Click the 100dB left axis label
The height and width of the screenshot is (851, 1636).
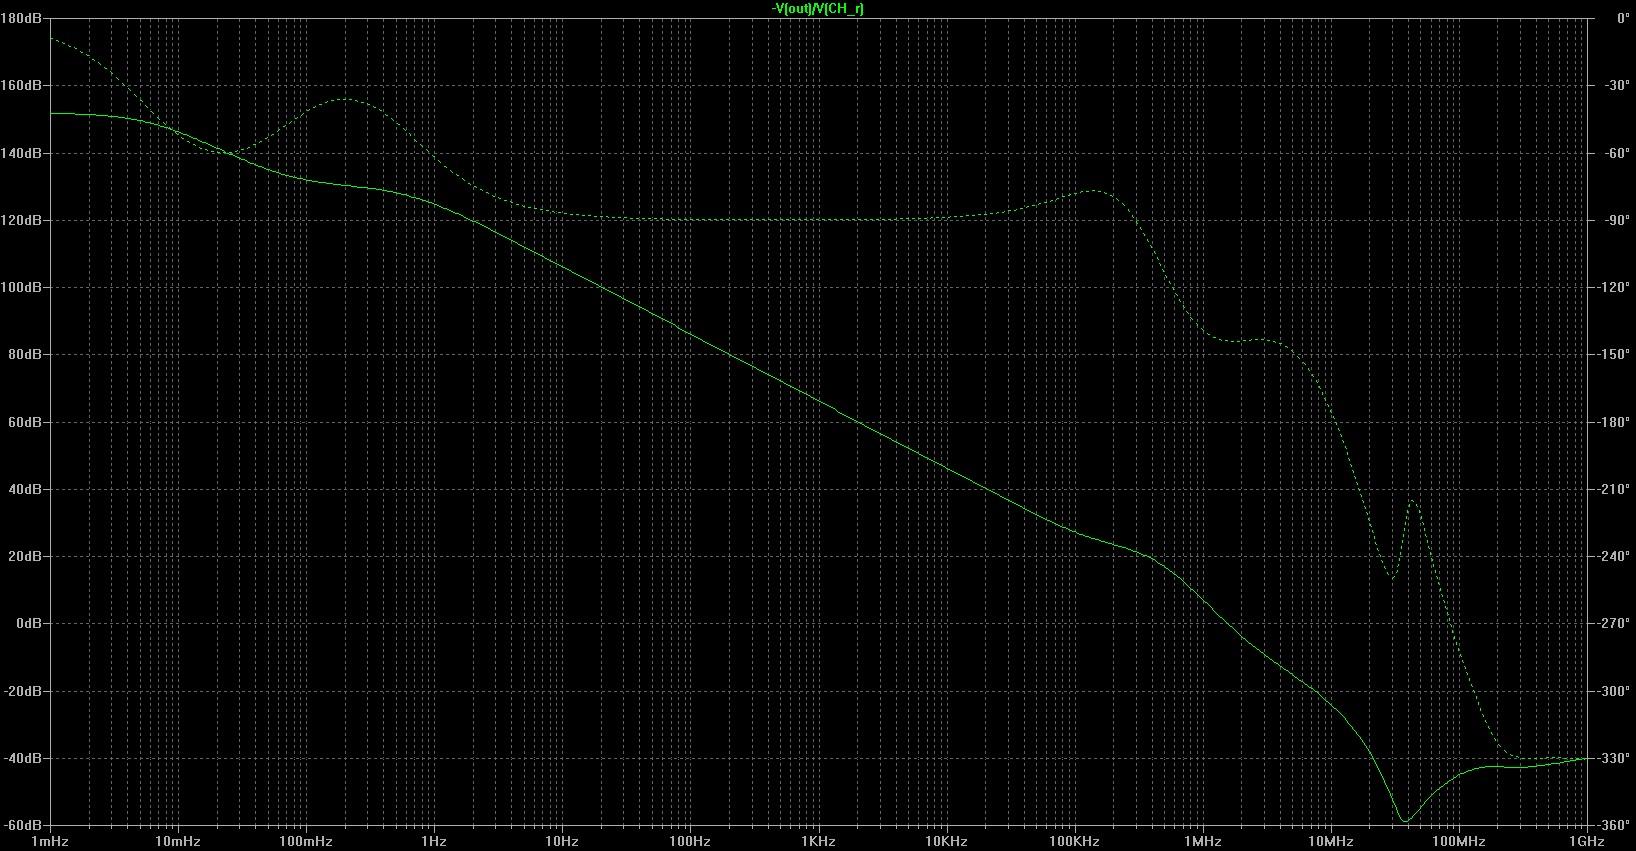[20, 287]
